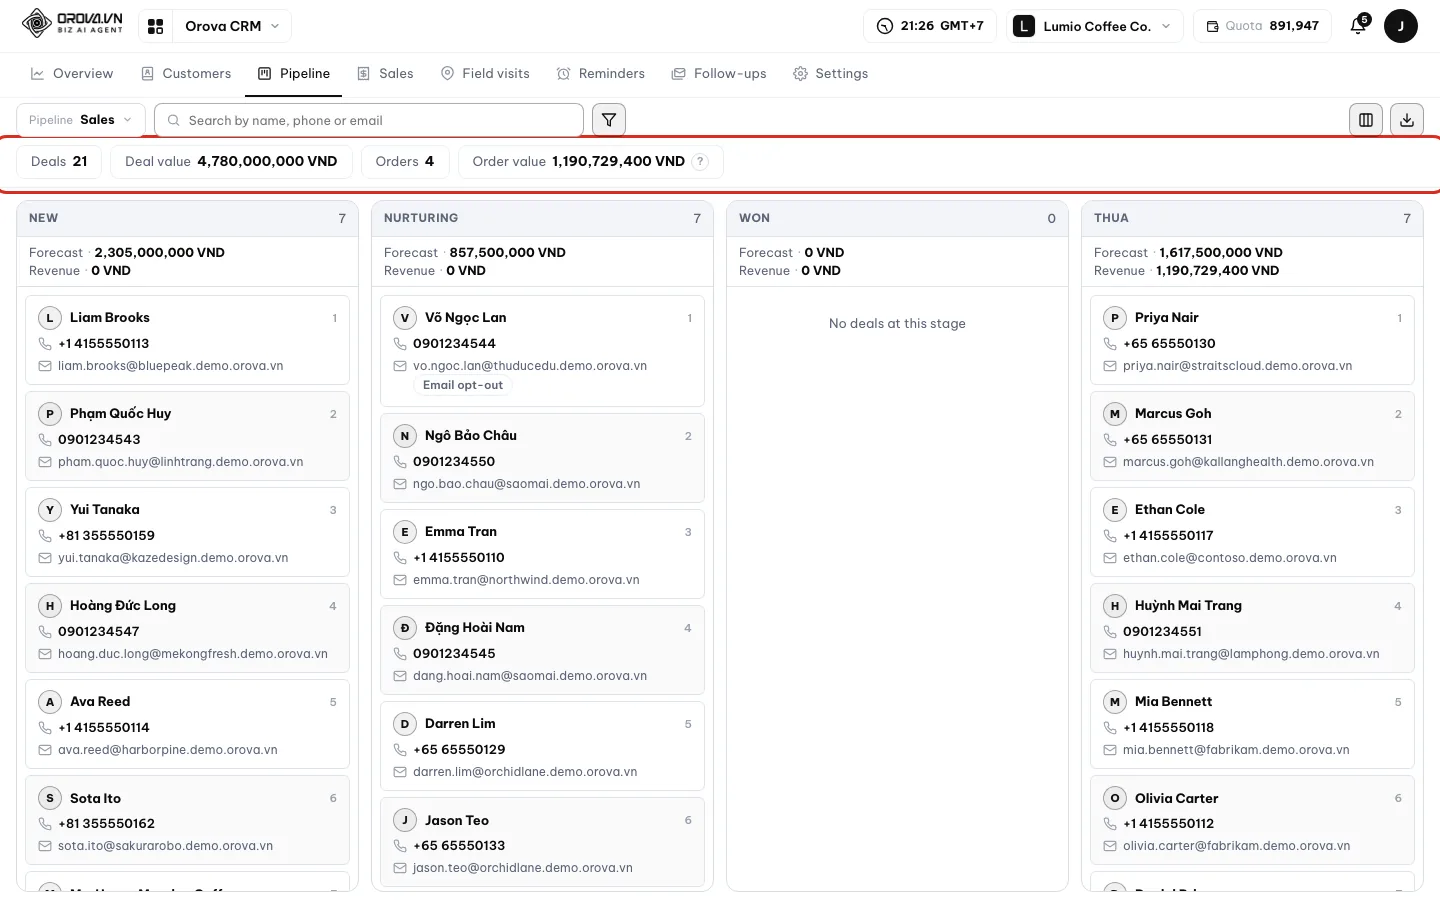Viewport: 1440px width, 900px height.
Task: Click the avatar icon of Darren Lim
Action: 405,724
